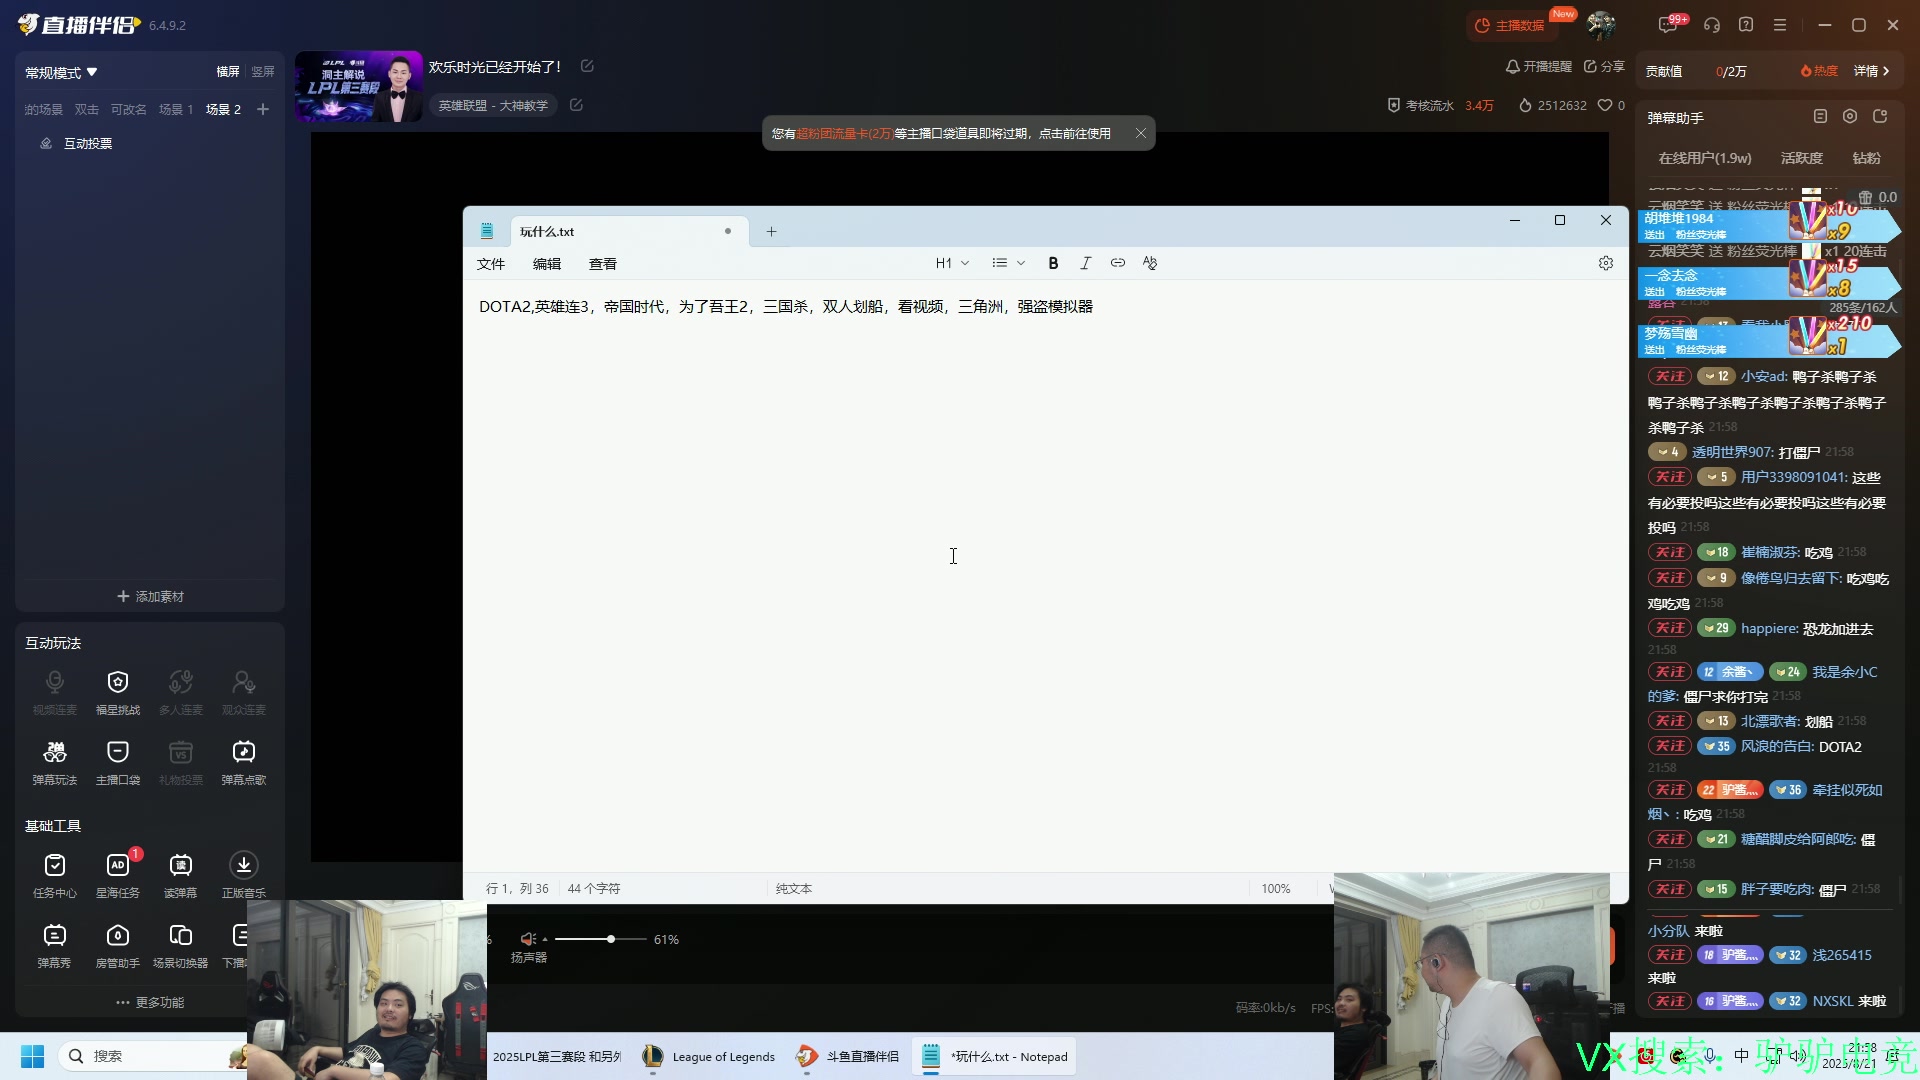Open messages icon with 99+ badge
The width and height of the screenshot is (1920, 1080).
coord(1668,25)
